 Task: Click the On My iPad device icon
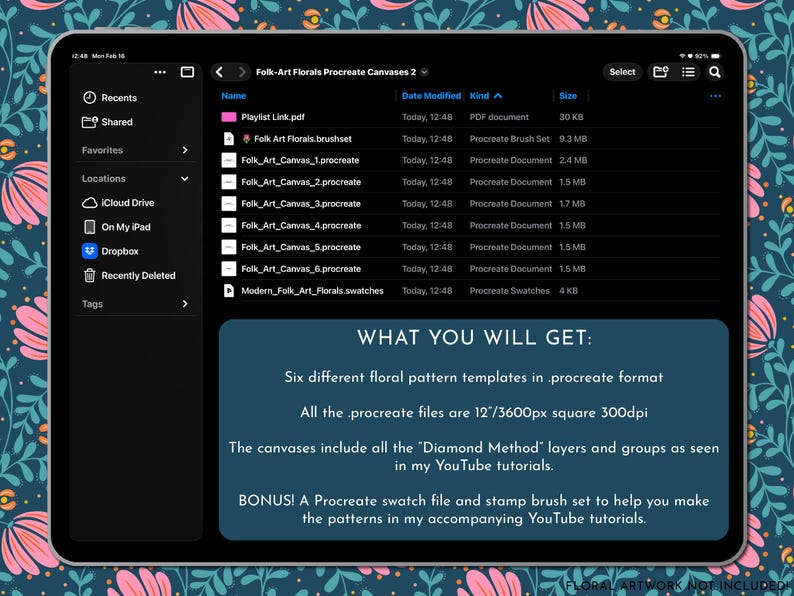[90, 227]
